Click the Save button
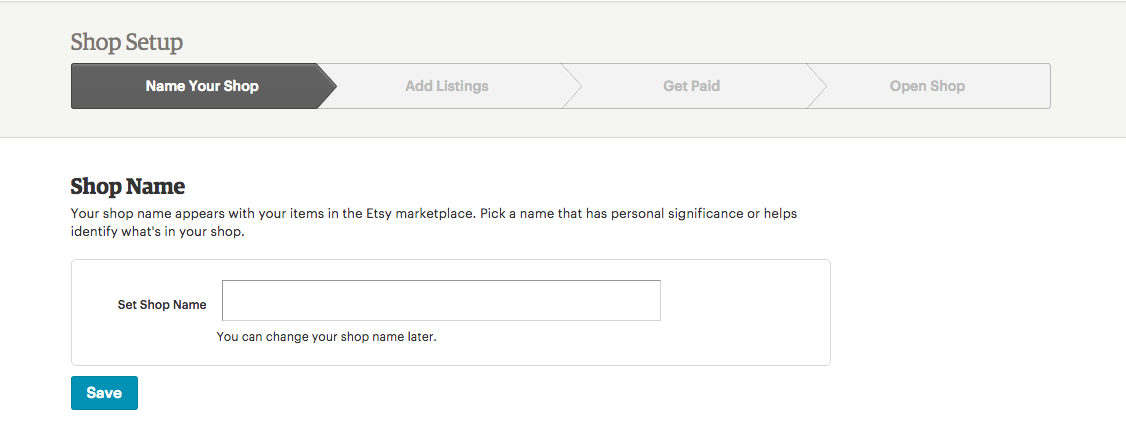 tap(104, 393)
